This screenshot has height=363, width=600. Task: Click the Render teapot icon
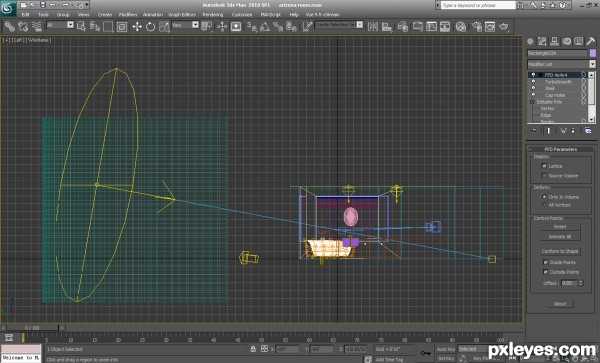[x=504, y=26]
